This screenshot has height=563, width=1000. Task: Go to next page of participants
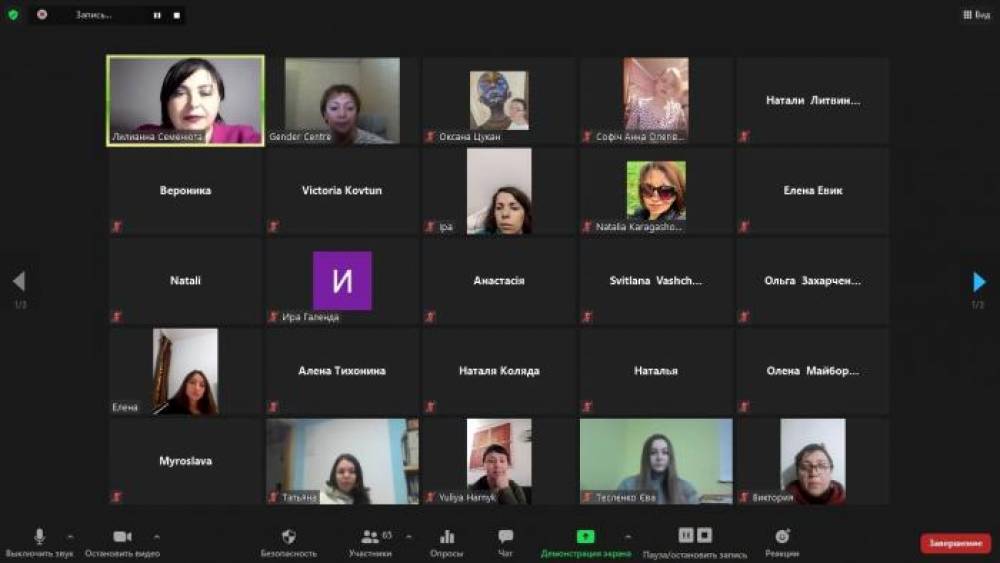(978, 282)
